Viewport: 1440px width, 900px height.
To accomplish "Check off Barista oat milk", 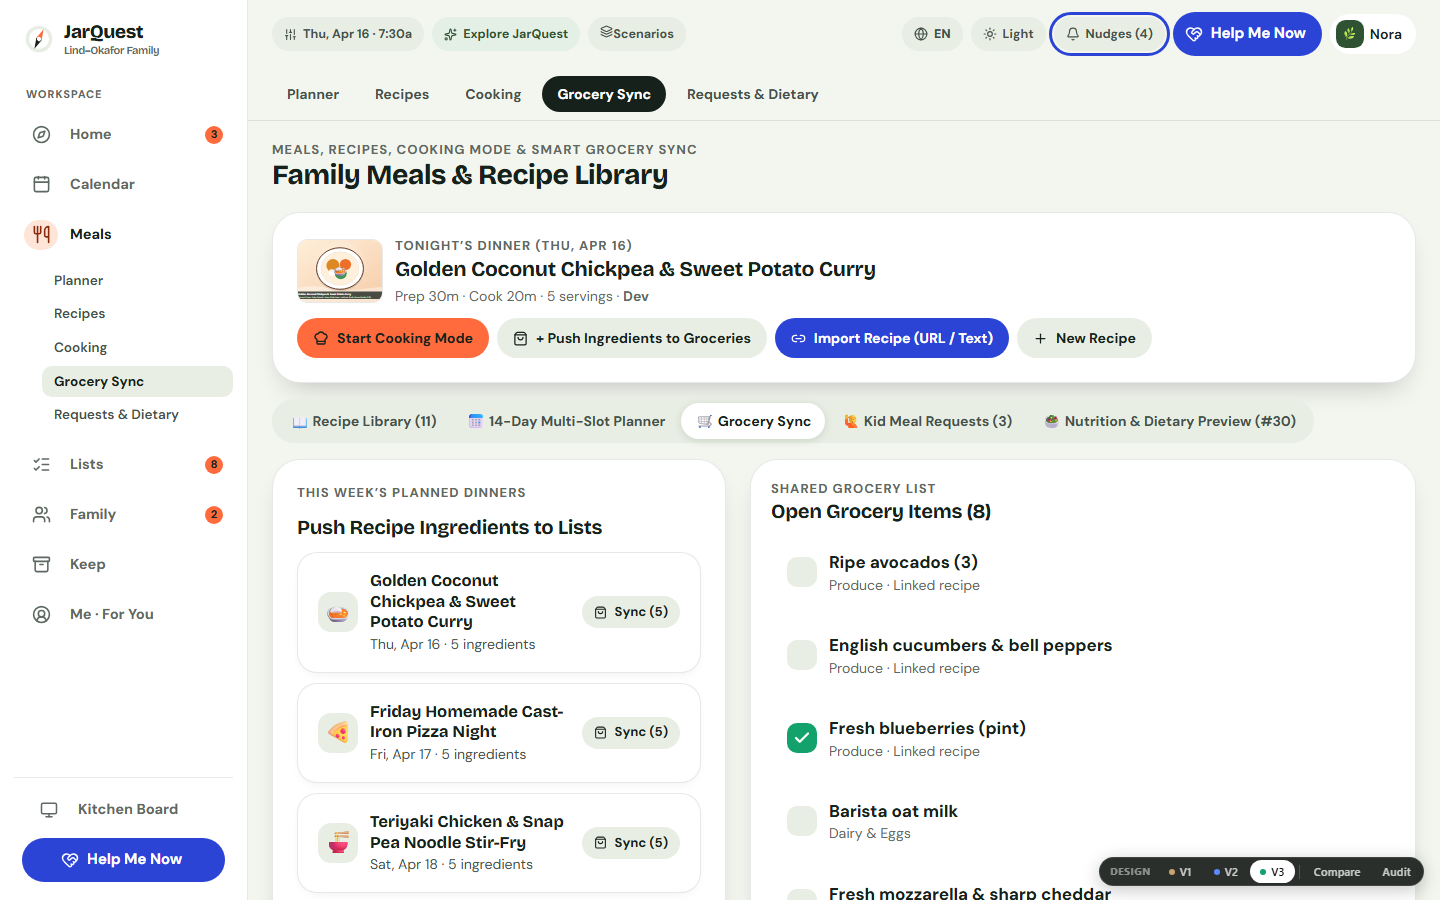I will point(802,821).
